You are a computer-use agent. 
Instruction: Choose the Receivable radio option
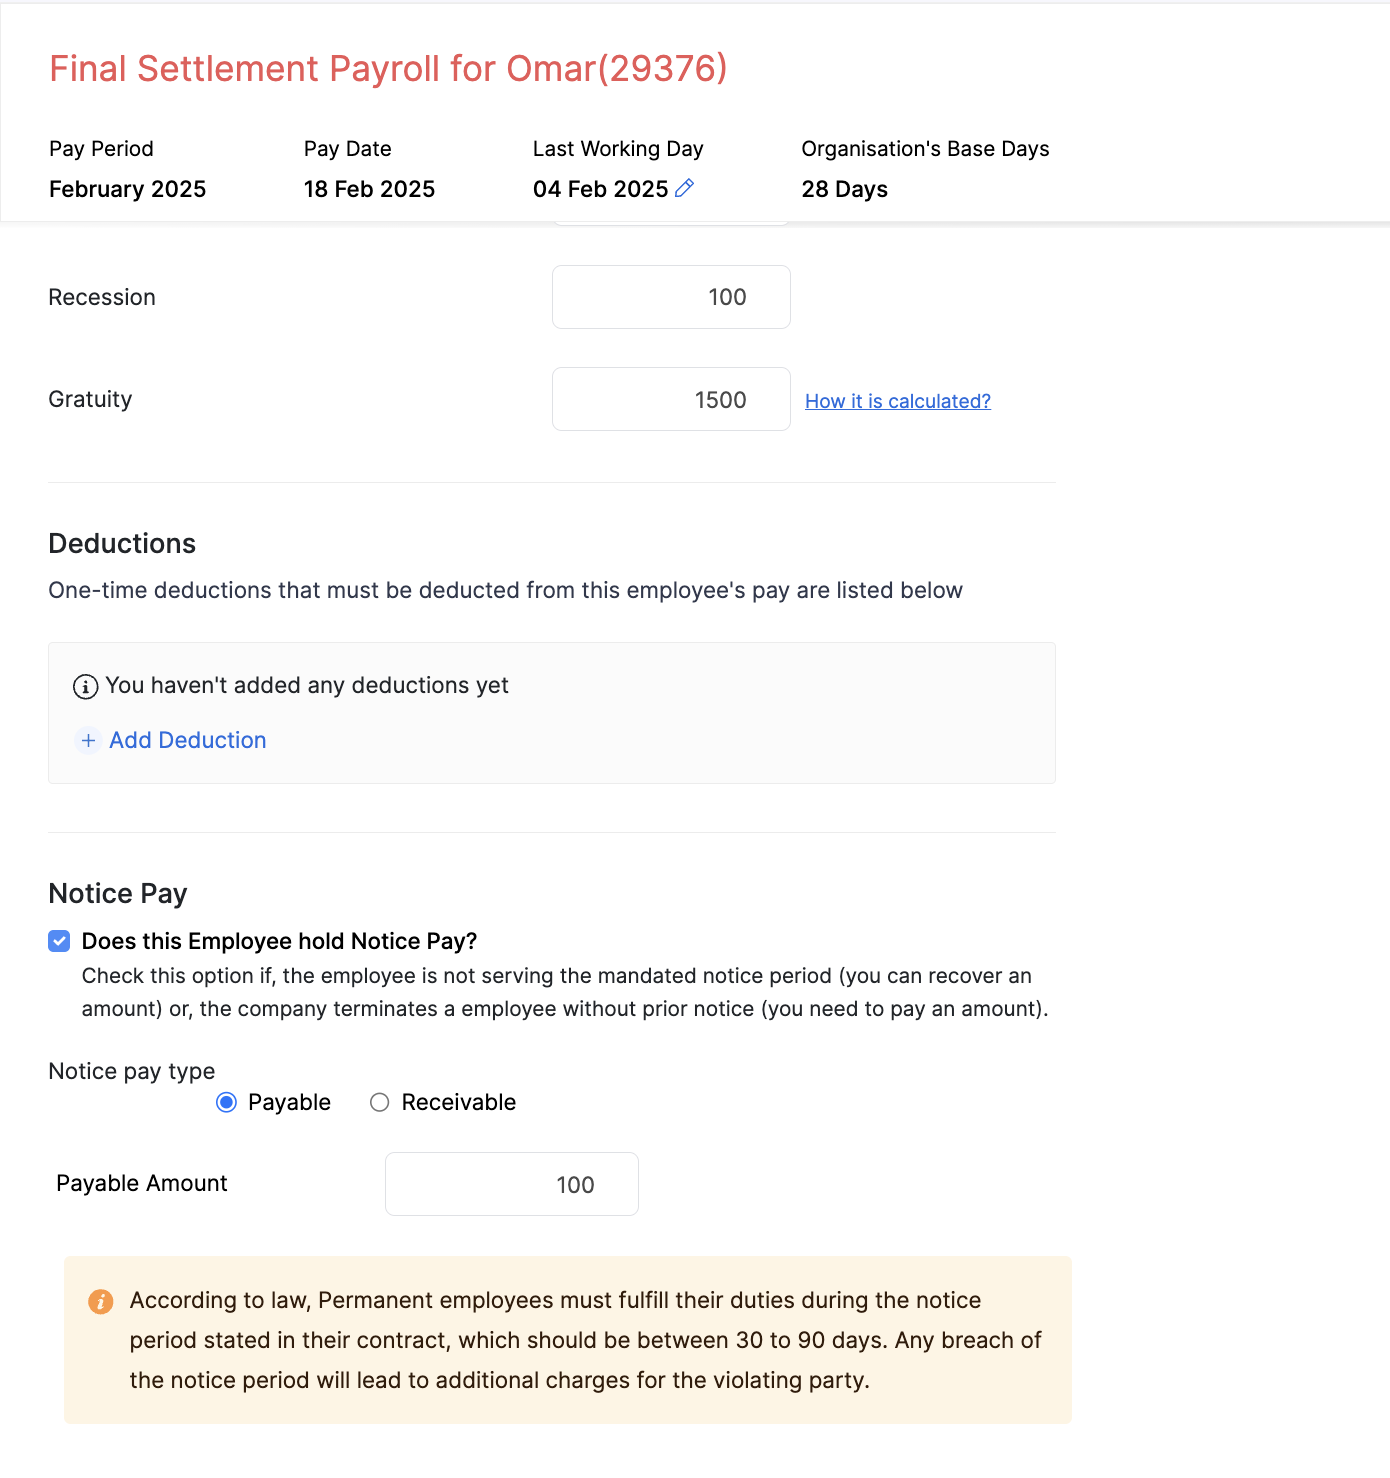[380, 1102]
